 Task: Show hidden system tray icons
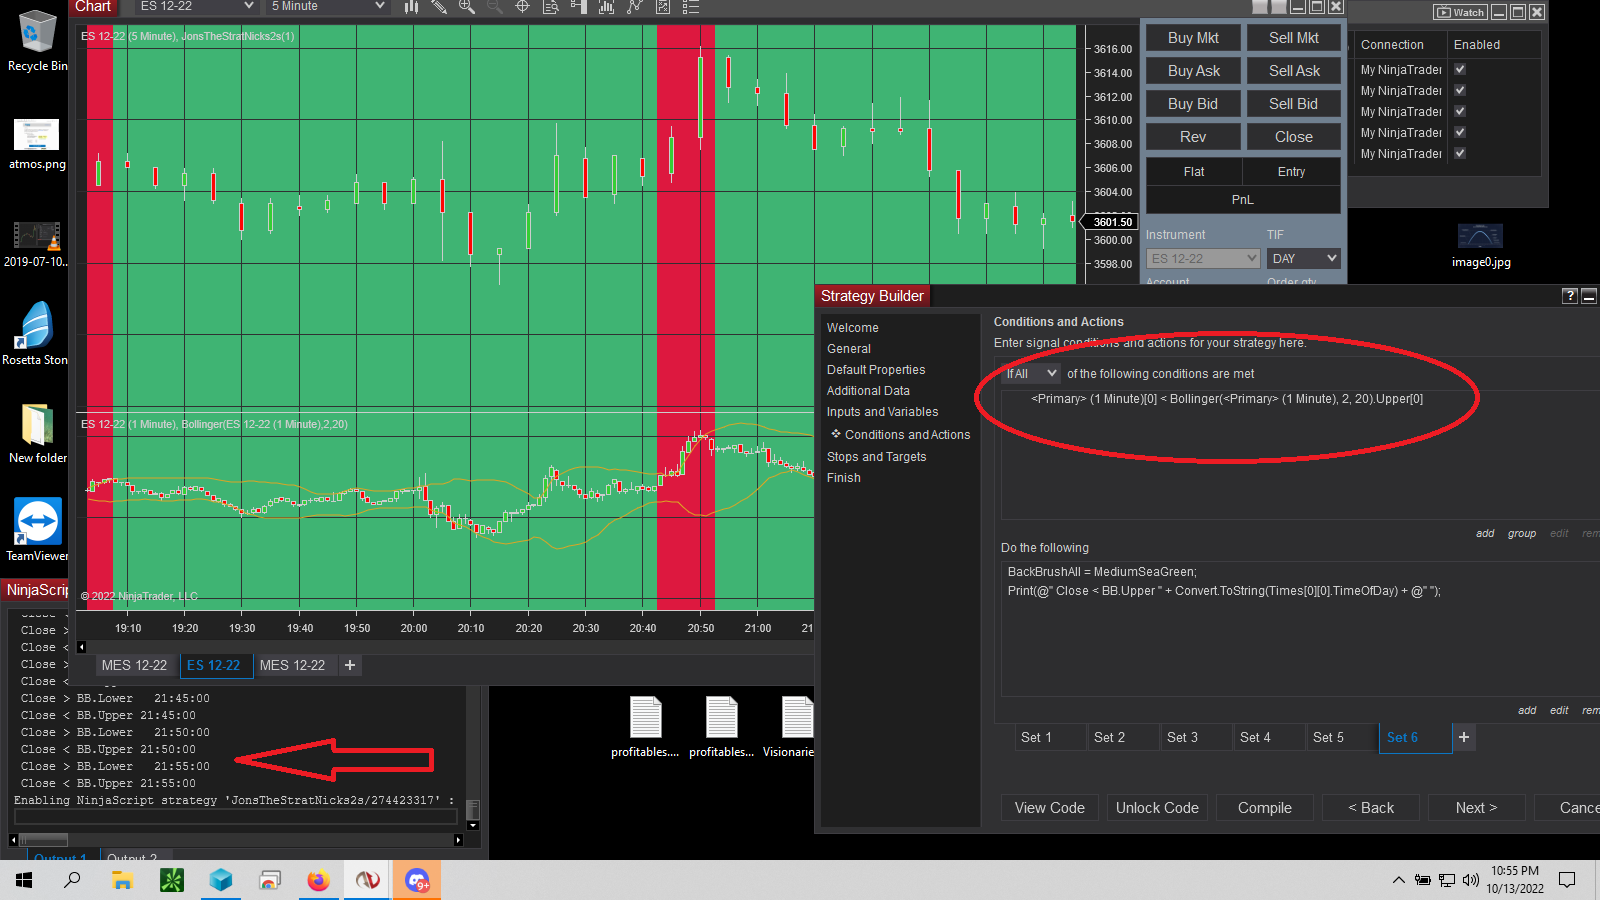point(1398,880)
